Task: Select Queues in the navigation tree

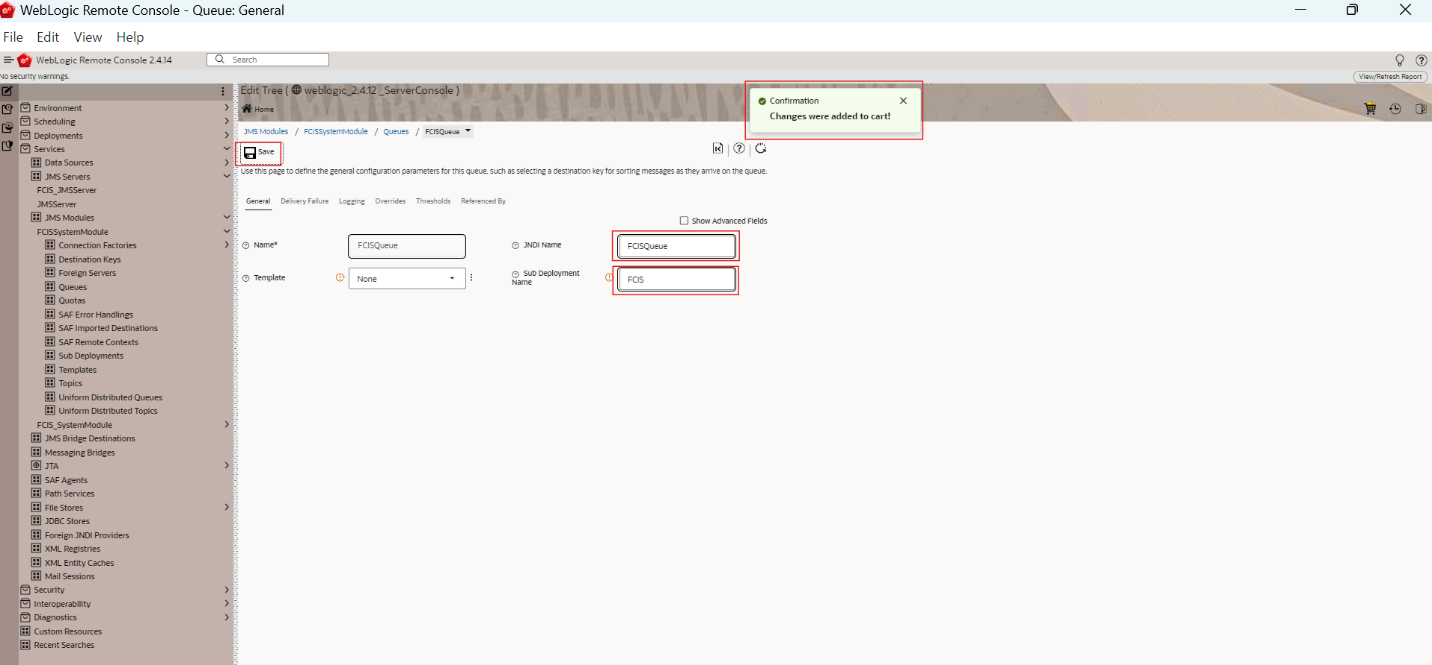Action: (72, 287)
